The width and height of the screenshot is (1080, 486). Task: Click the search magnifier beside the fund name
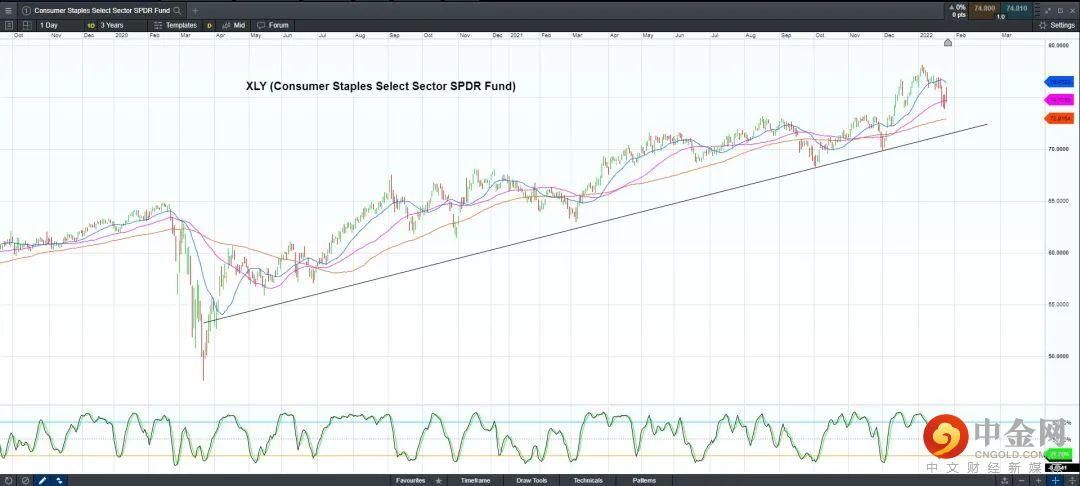177,10
